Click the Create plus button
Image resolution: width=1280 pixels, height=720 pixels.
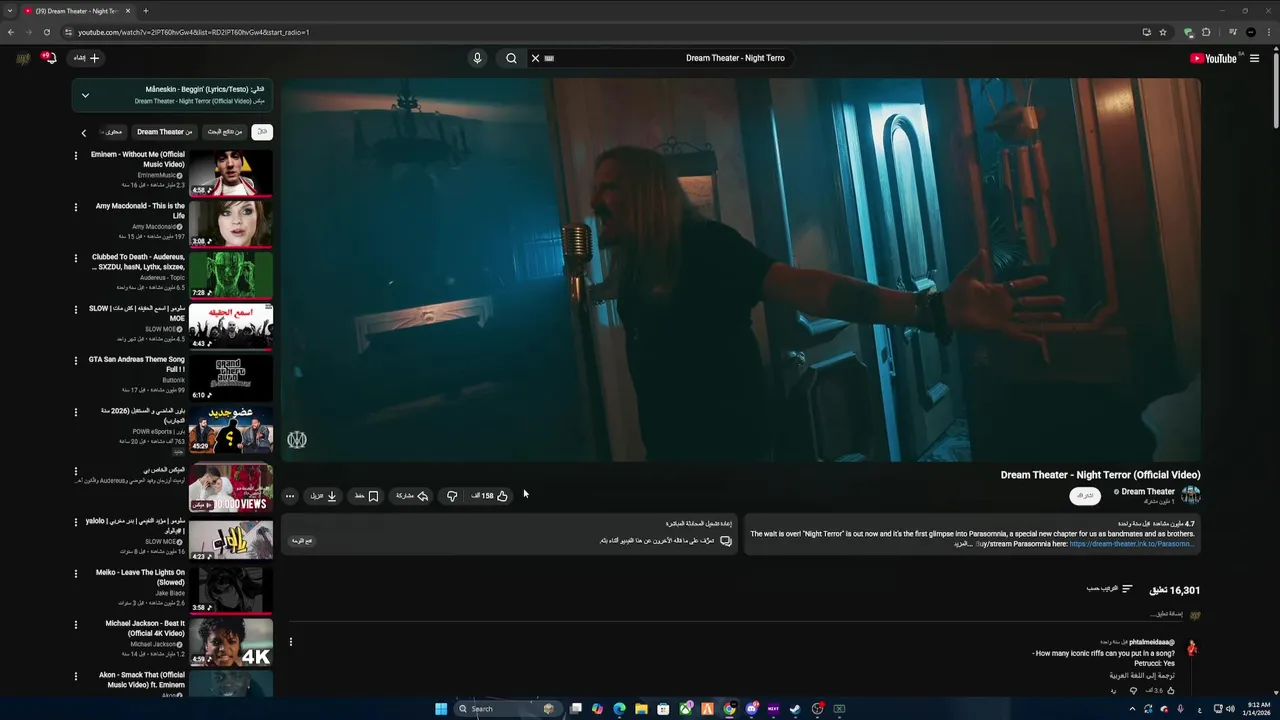pos(87,58)
